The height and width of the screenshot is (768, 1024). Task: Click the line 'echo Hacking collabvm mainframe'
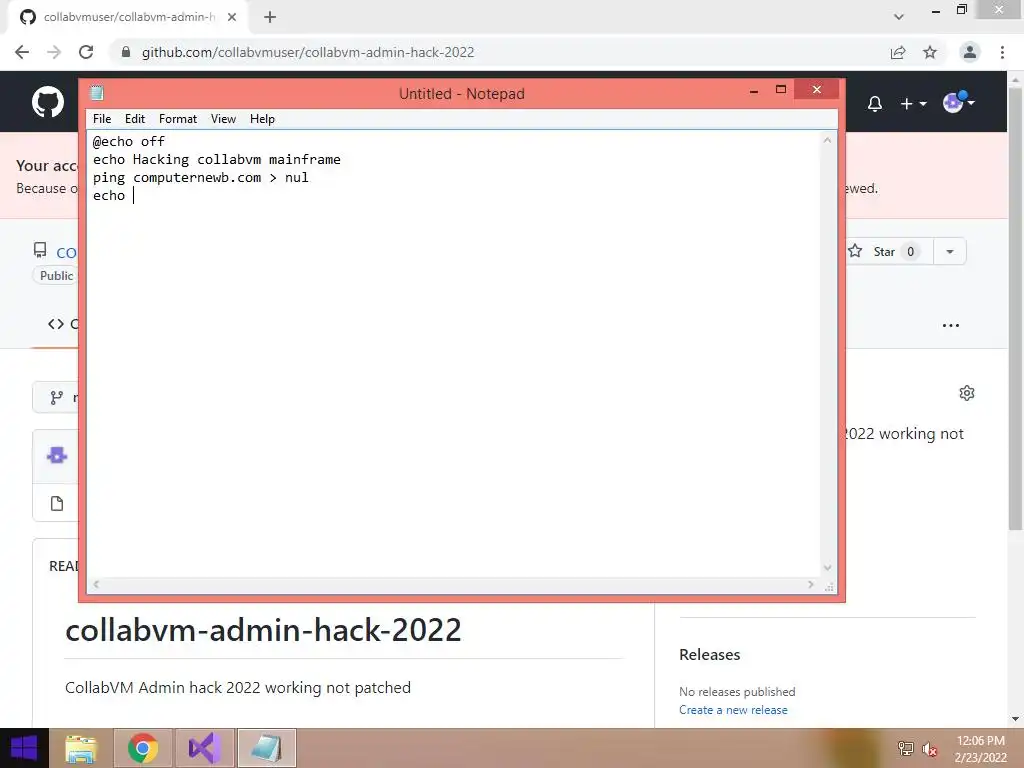[216, 159]
